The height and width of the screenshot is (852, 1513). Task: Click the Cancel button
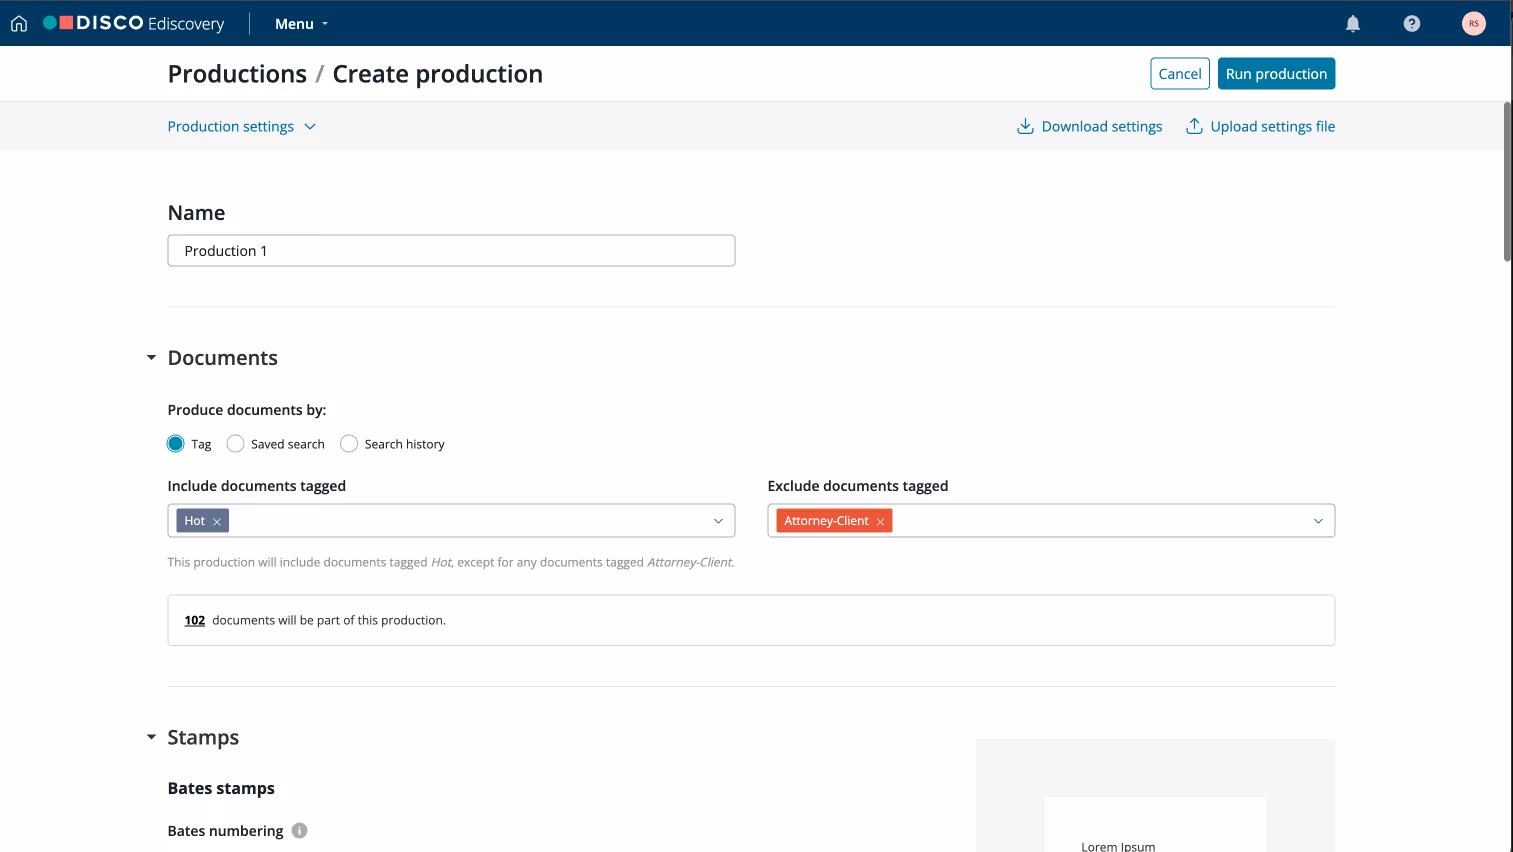1180,74
